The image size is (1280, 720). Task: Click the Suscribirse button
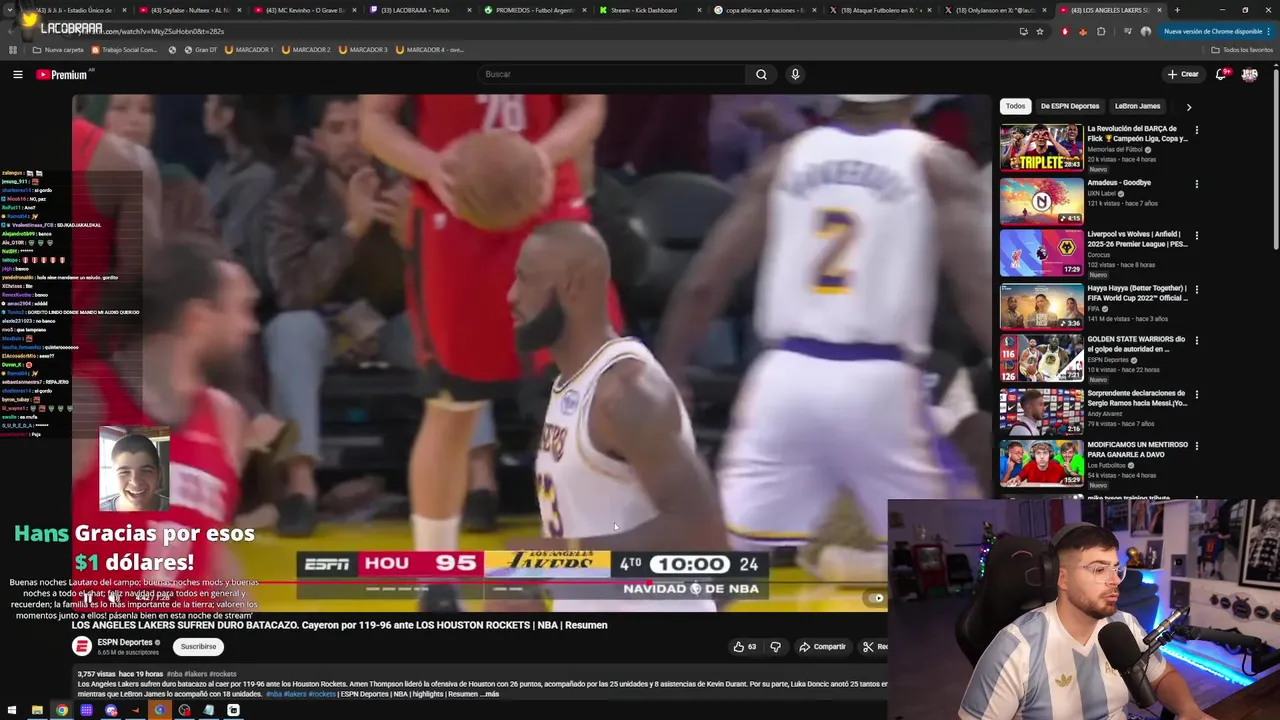(198, 647)
